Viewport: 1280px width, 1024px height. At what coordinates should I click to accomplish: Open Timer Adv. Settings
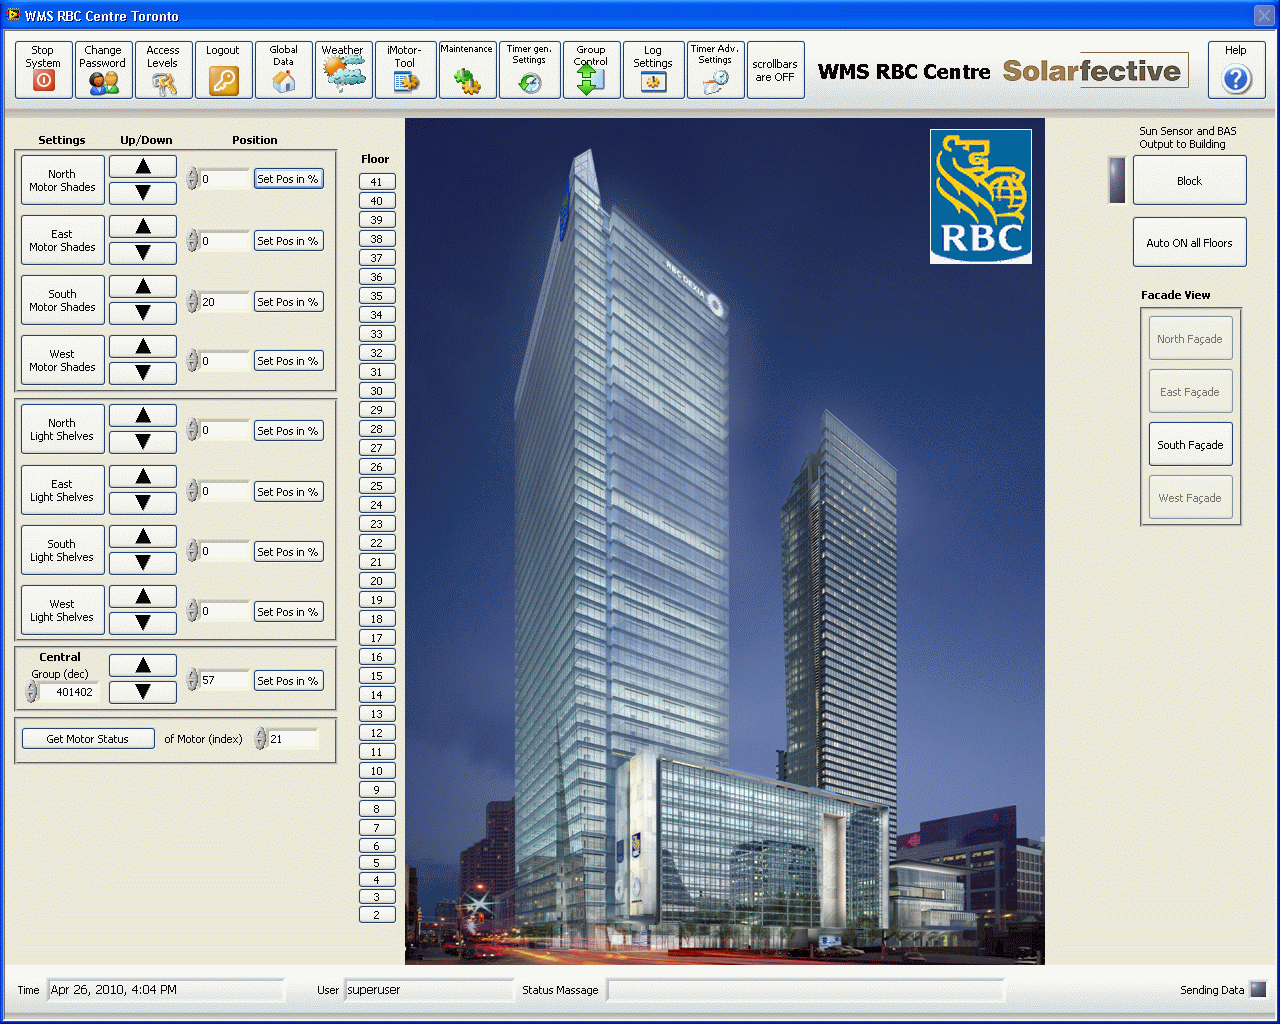click(715, 69)
